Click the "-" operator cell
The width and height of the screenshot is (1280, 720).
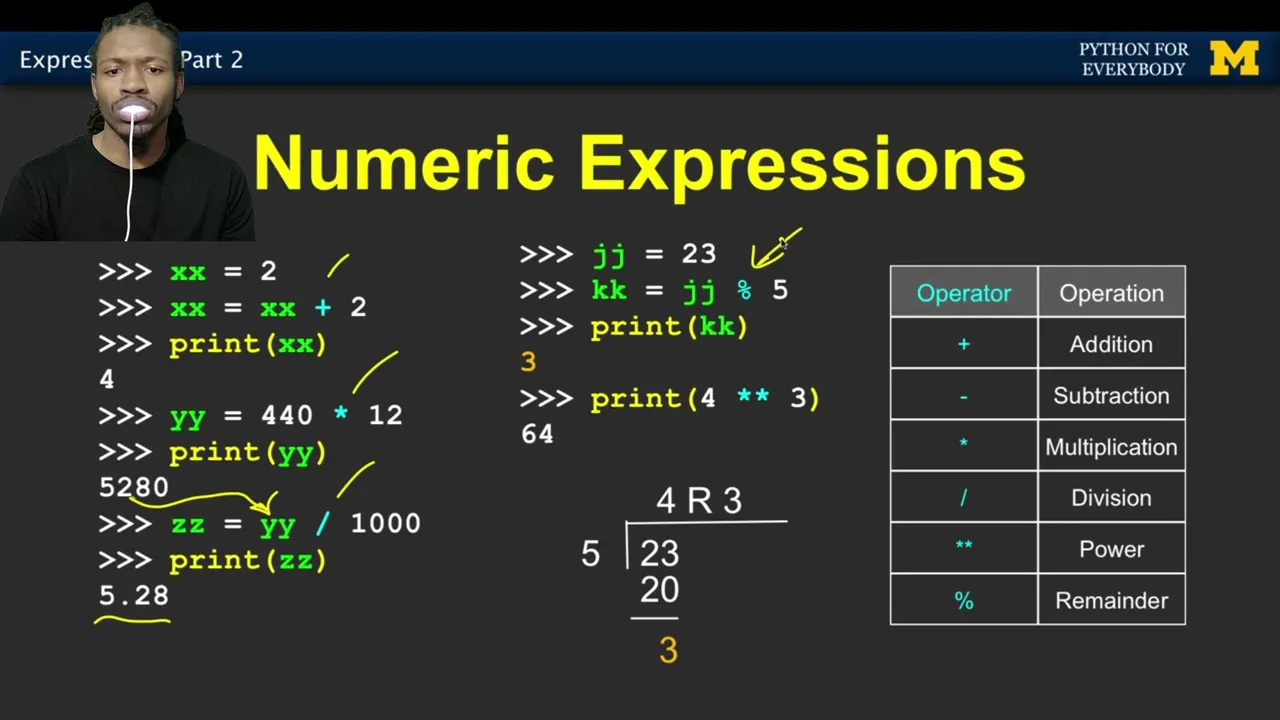click(x=964, y=396)
